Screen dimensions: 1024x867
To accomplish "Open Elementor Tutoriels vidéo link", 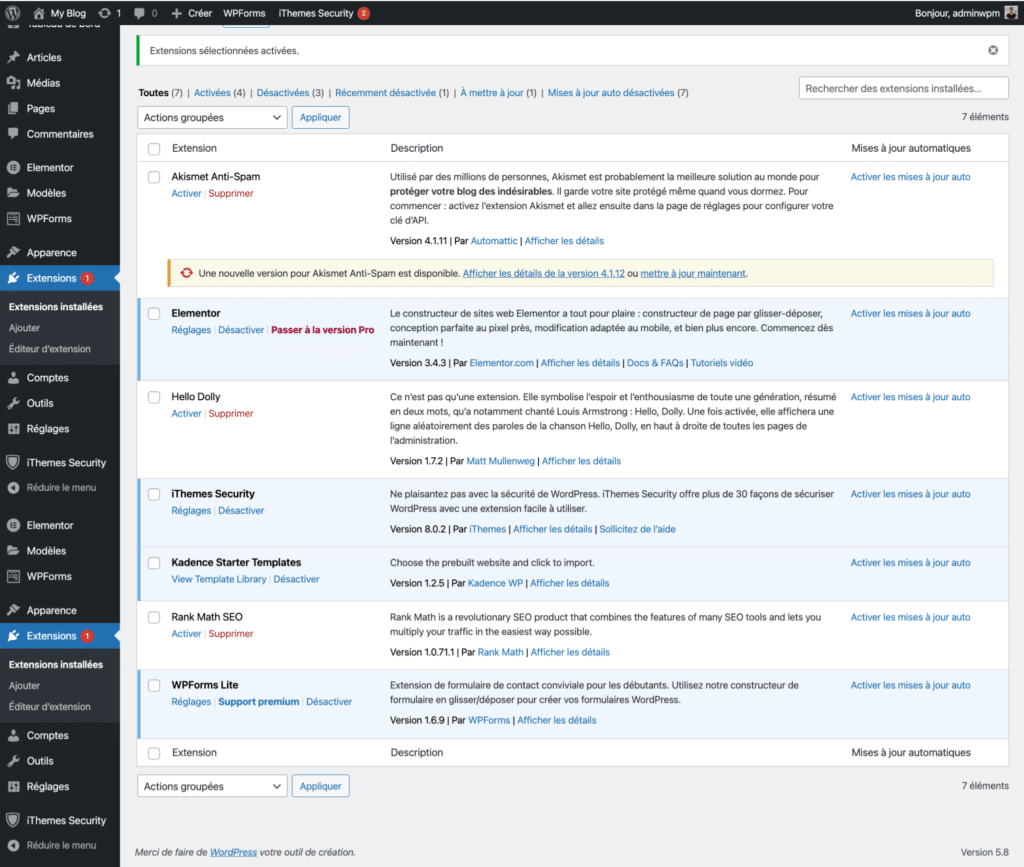I will click(722, 363).
